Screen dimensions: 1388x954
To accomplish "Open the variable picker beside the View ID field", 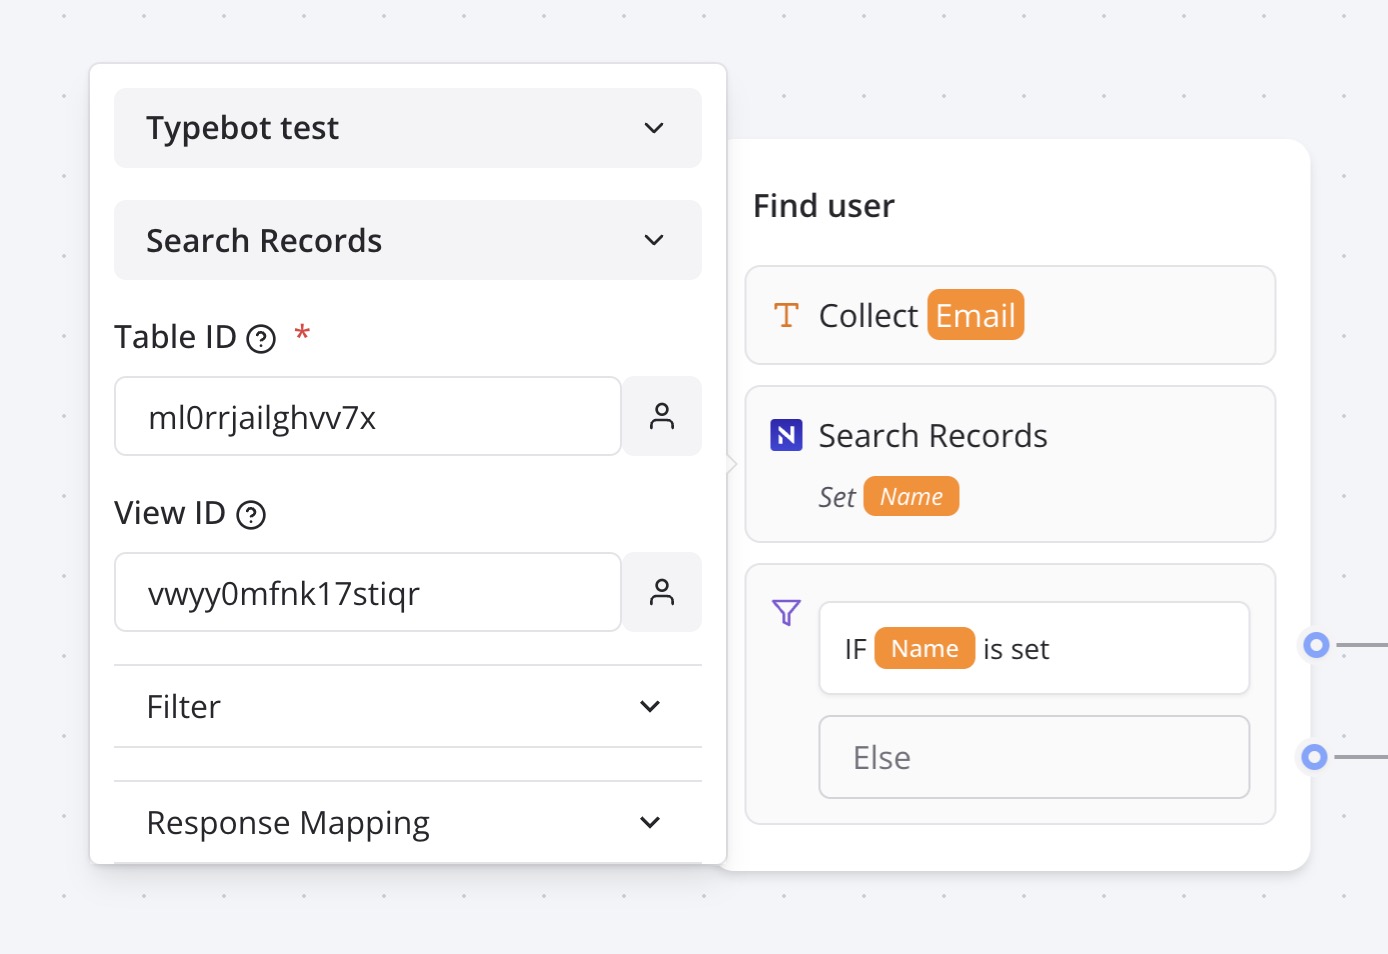I will 662,592.
